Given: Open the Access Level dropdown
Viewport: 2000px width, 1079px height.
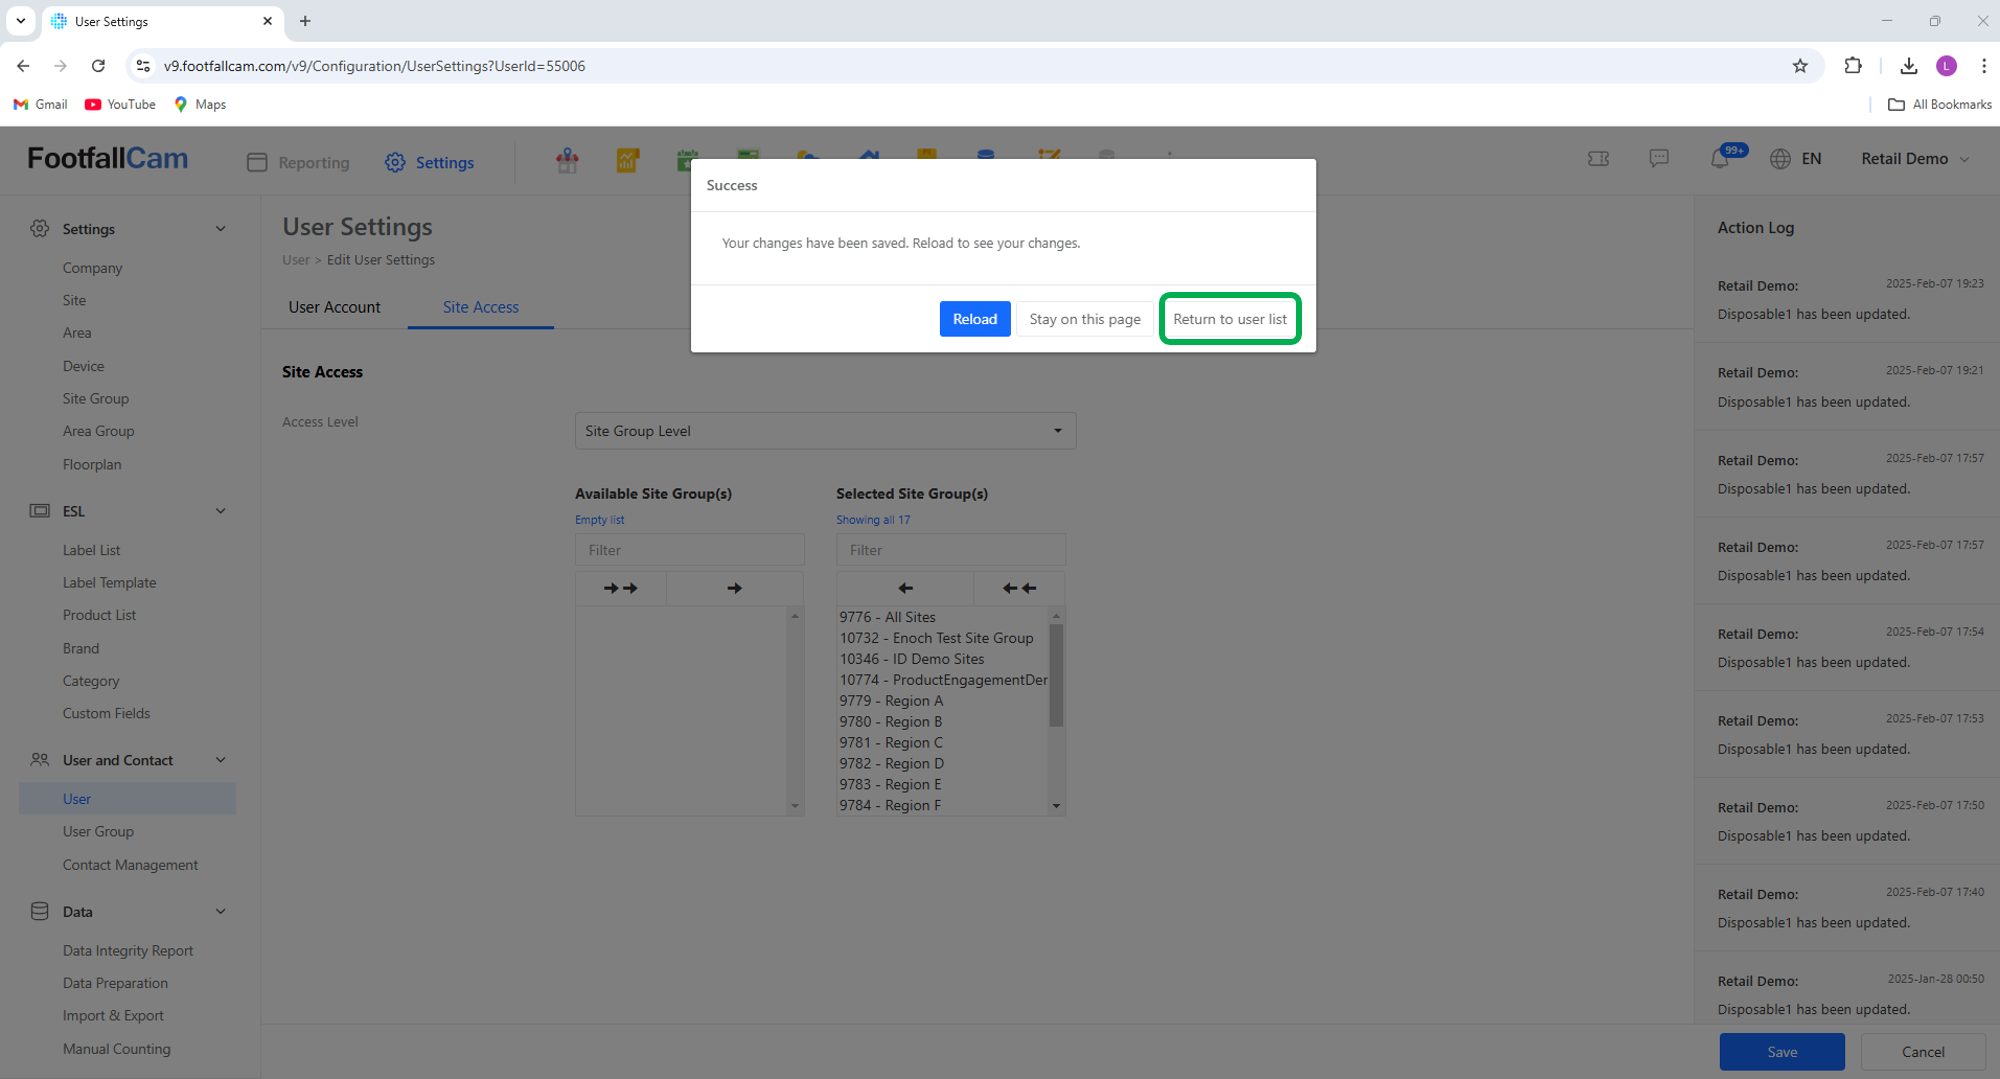Looking at the screenshot, I should 825,431.
